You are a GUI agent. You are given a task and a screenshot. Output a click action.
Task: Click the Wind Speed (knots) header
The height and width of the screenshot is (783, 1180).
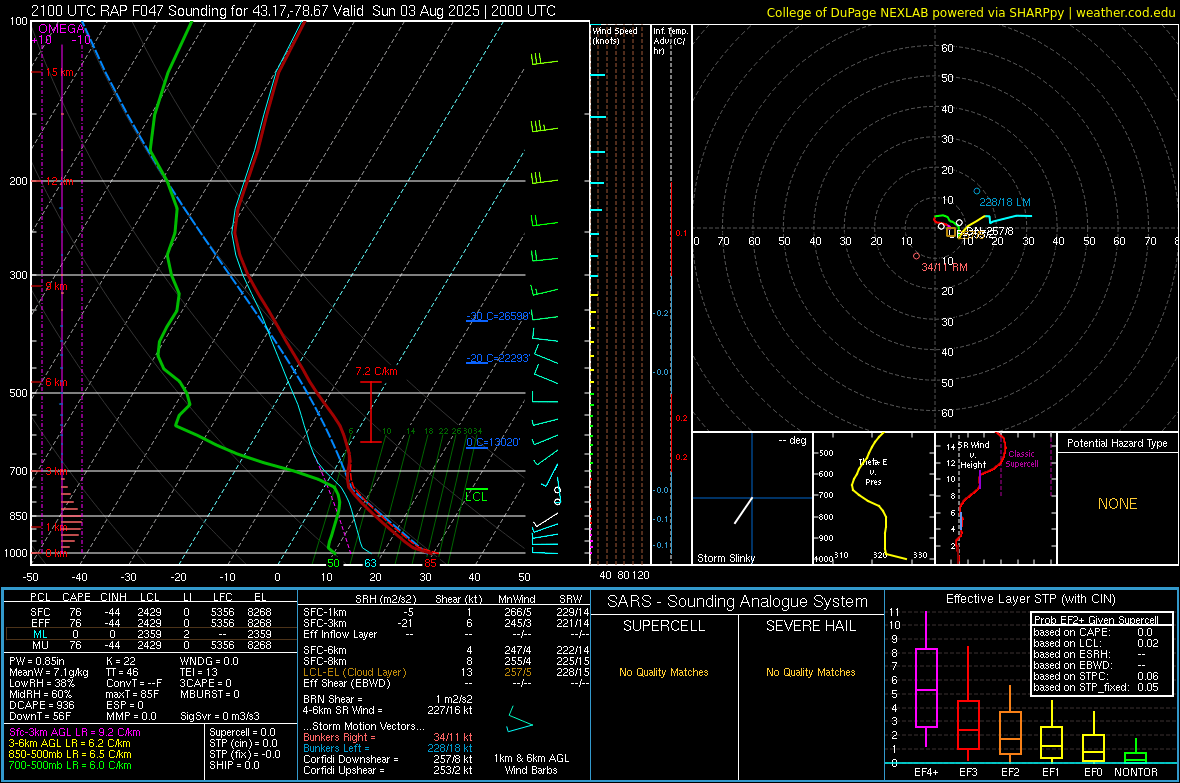pos(615,35)
